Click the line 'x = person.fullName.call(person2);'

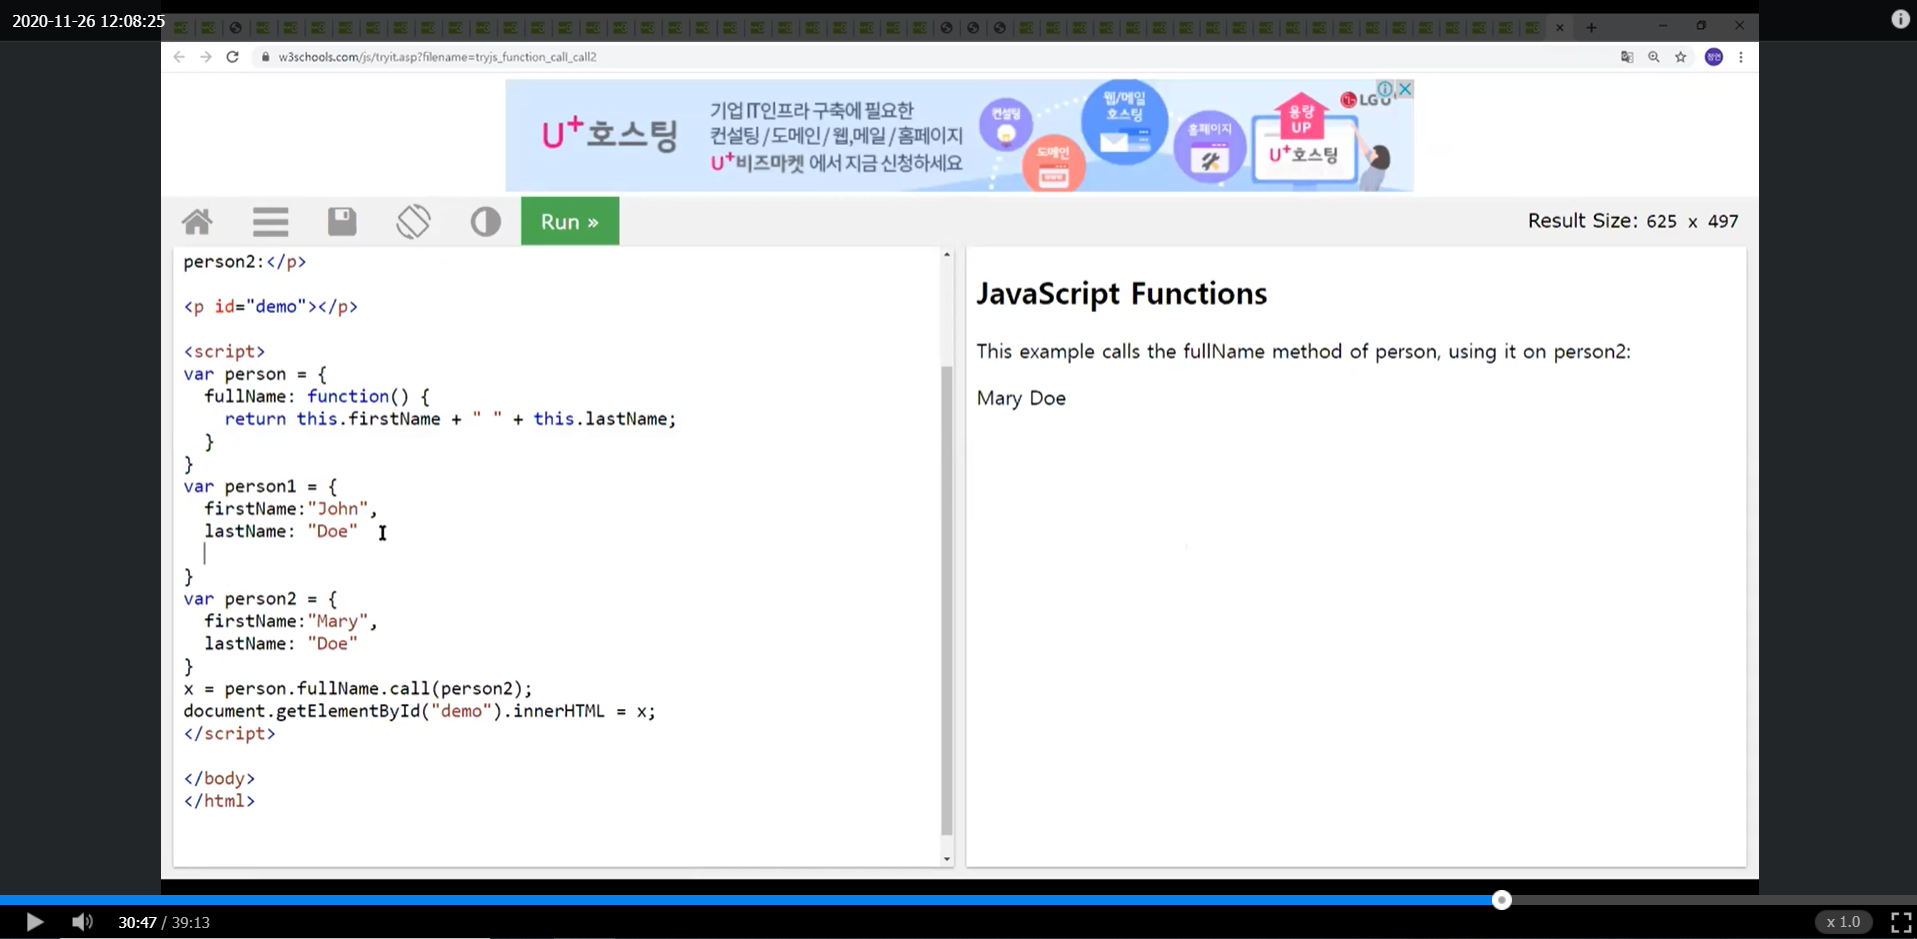[358, 689]
